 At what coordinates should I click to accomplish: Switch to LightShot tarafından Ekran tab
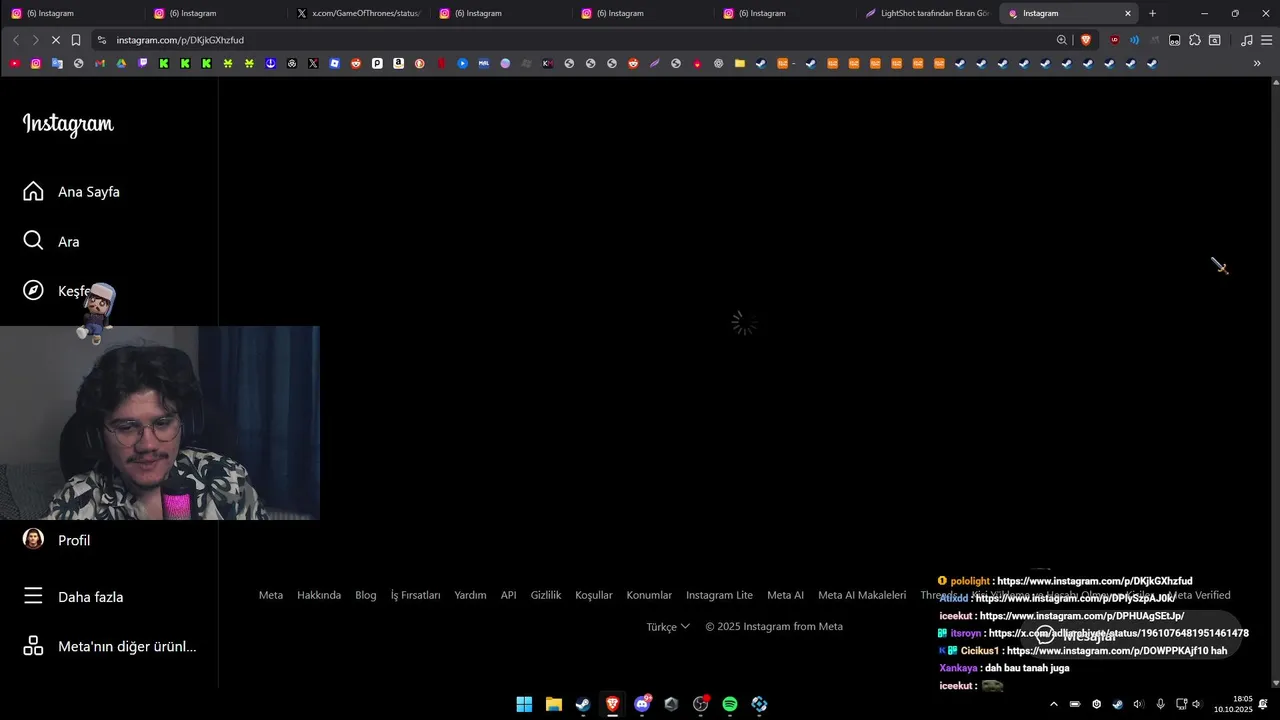(928, 13)
